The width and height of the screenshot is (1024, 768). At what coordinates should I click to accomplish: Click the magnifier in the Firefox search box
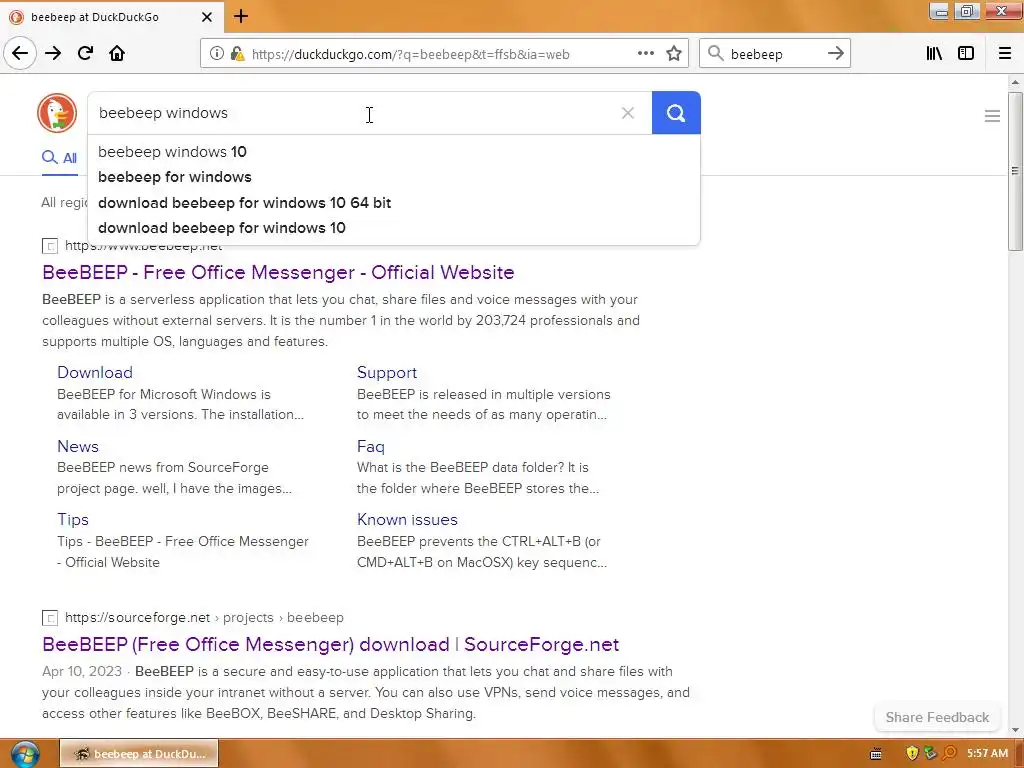[x=716, y=54]
